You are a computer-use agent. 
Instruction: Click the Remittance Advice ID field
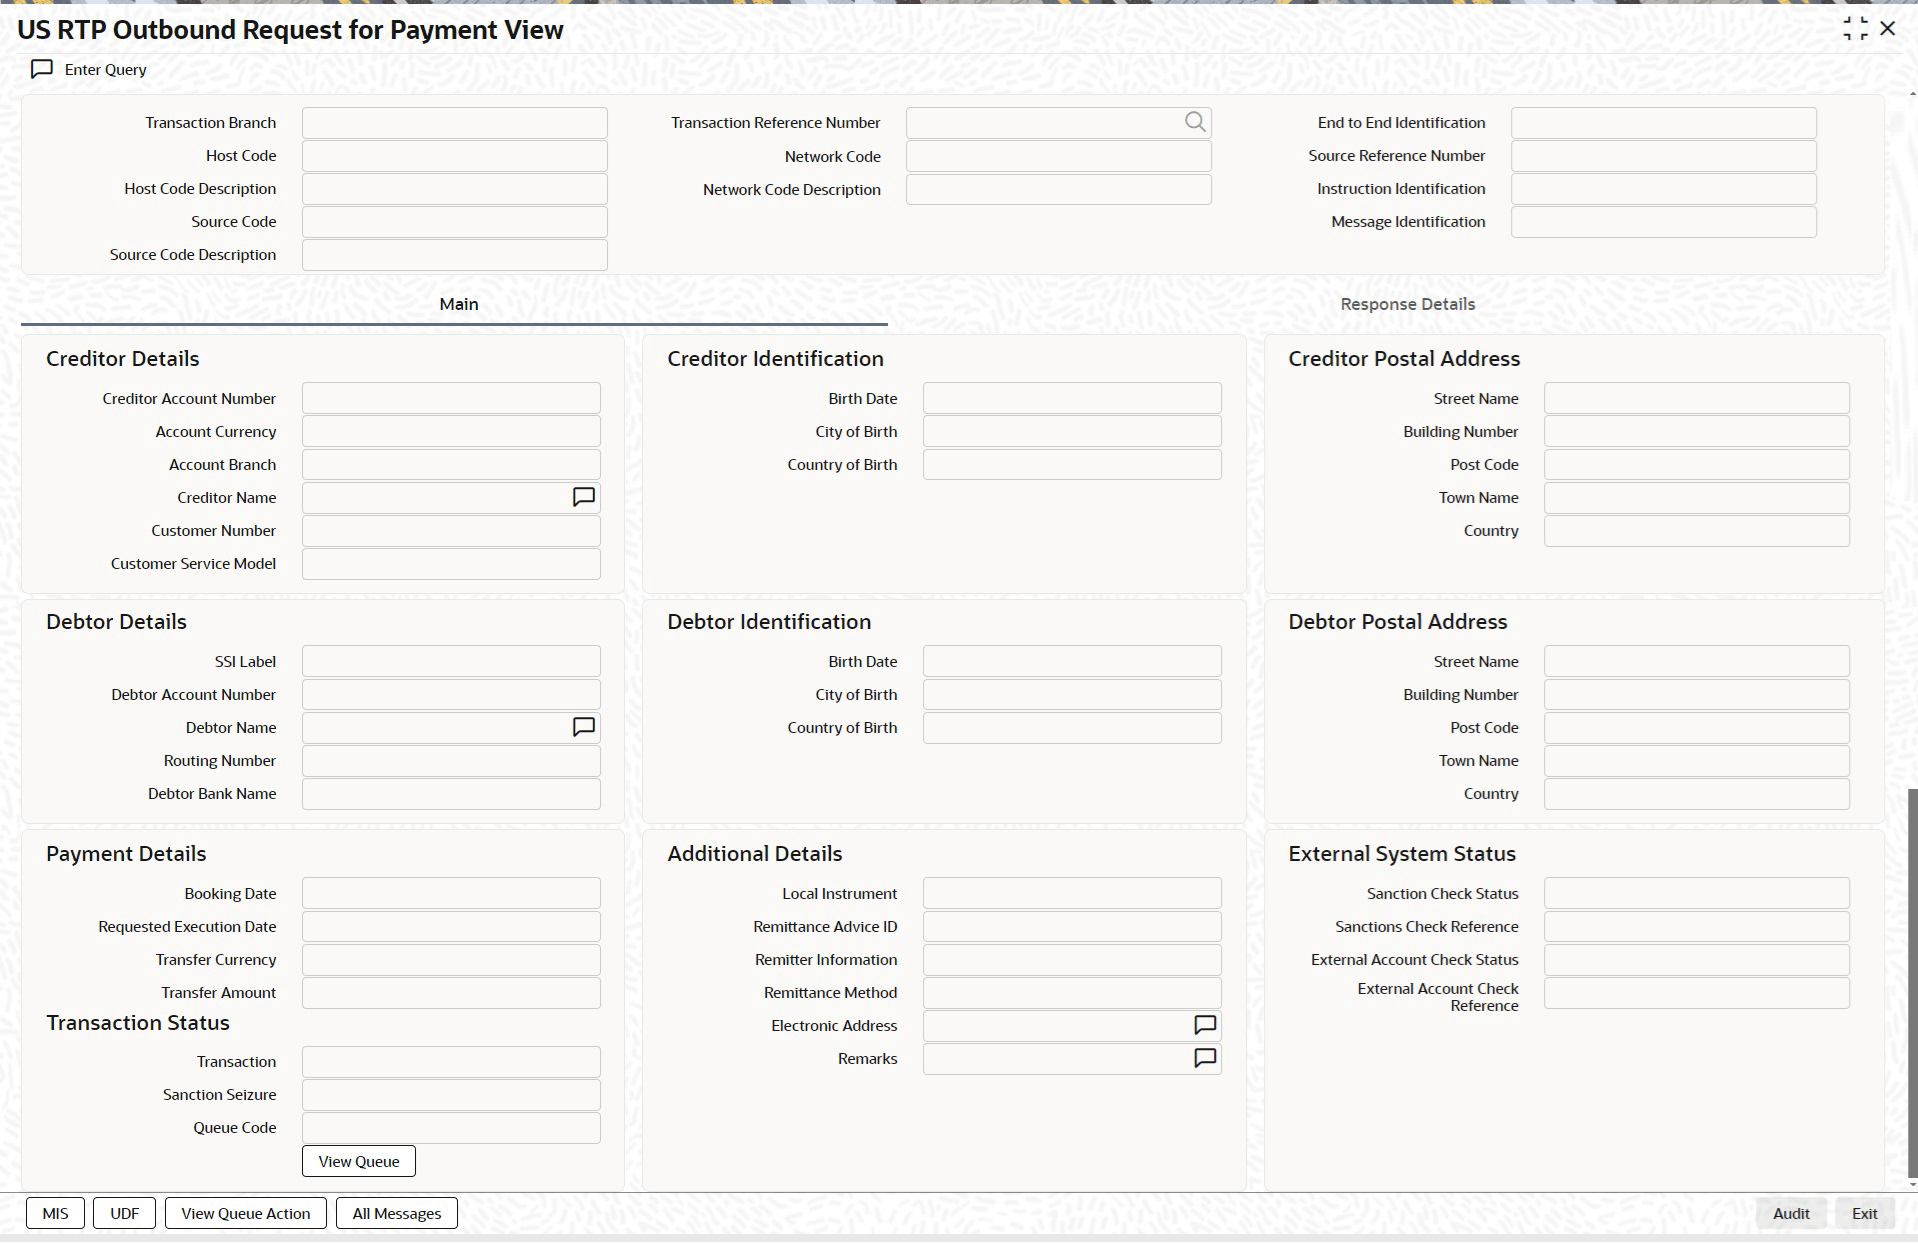click(x=1072, y=926)
